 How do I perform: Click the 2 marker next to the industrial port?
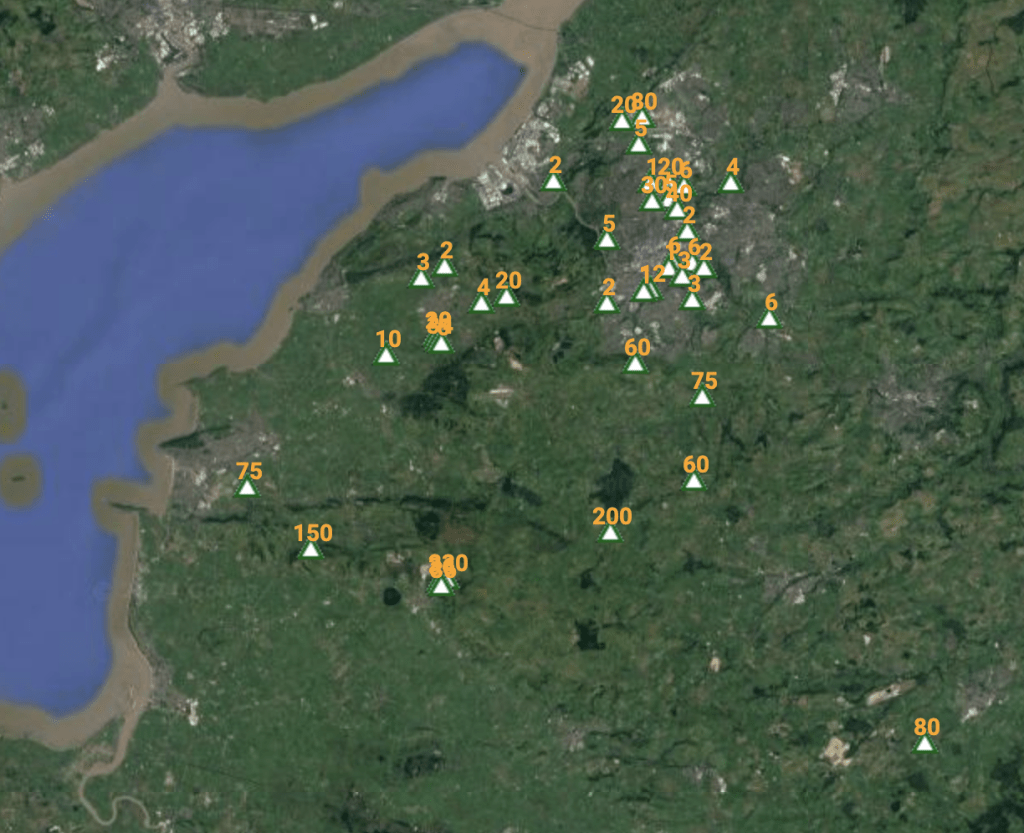[x=554, y=182]
